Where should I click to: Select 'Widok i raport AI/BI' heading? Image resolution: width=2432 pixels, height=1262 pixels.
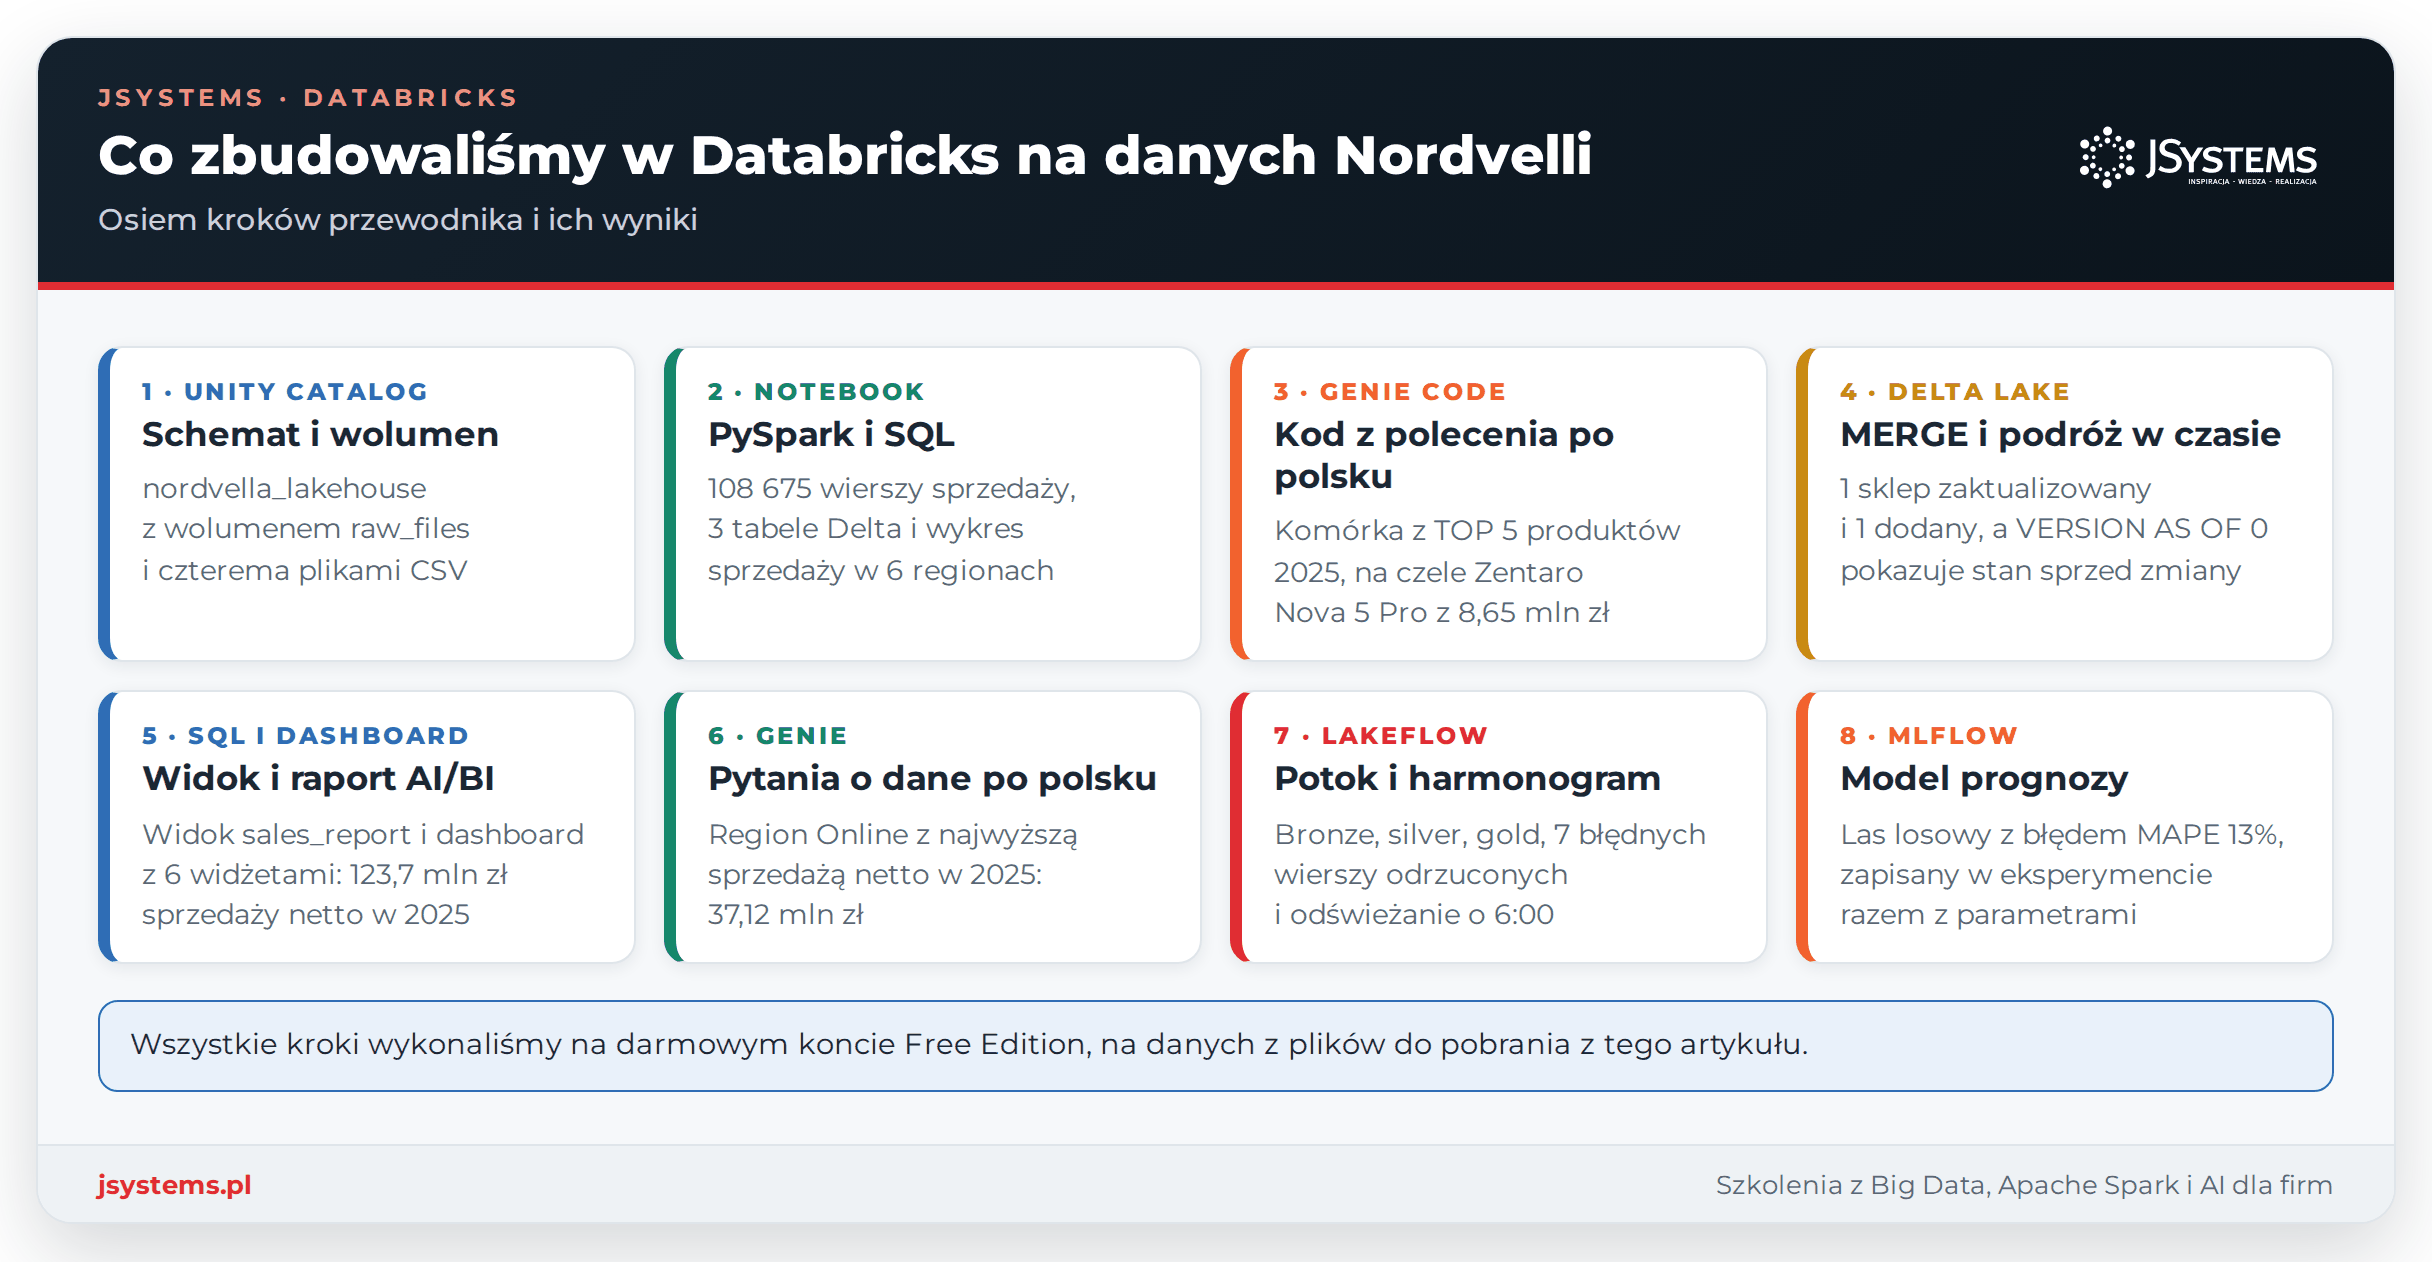pos(318,778)
